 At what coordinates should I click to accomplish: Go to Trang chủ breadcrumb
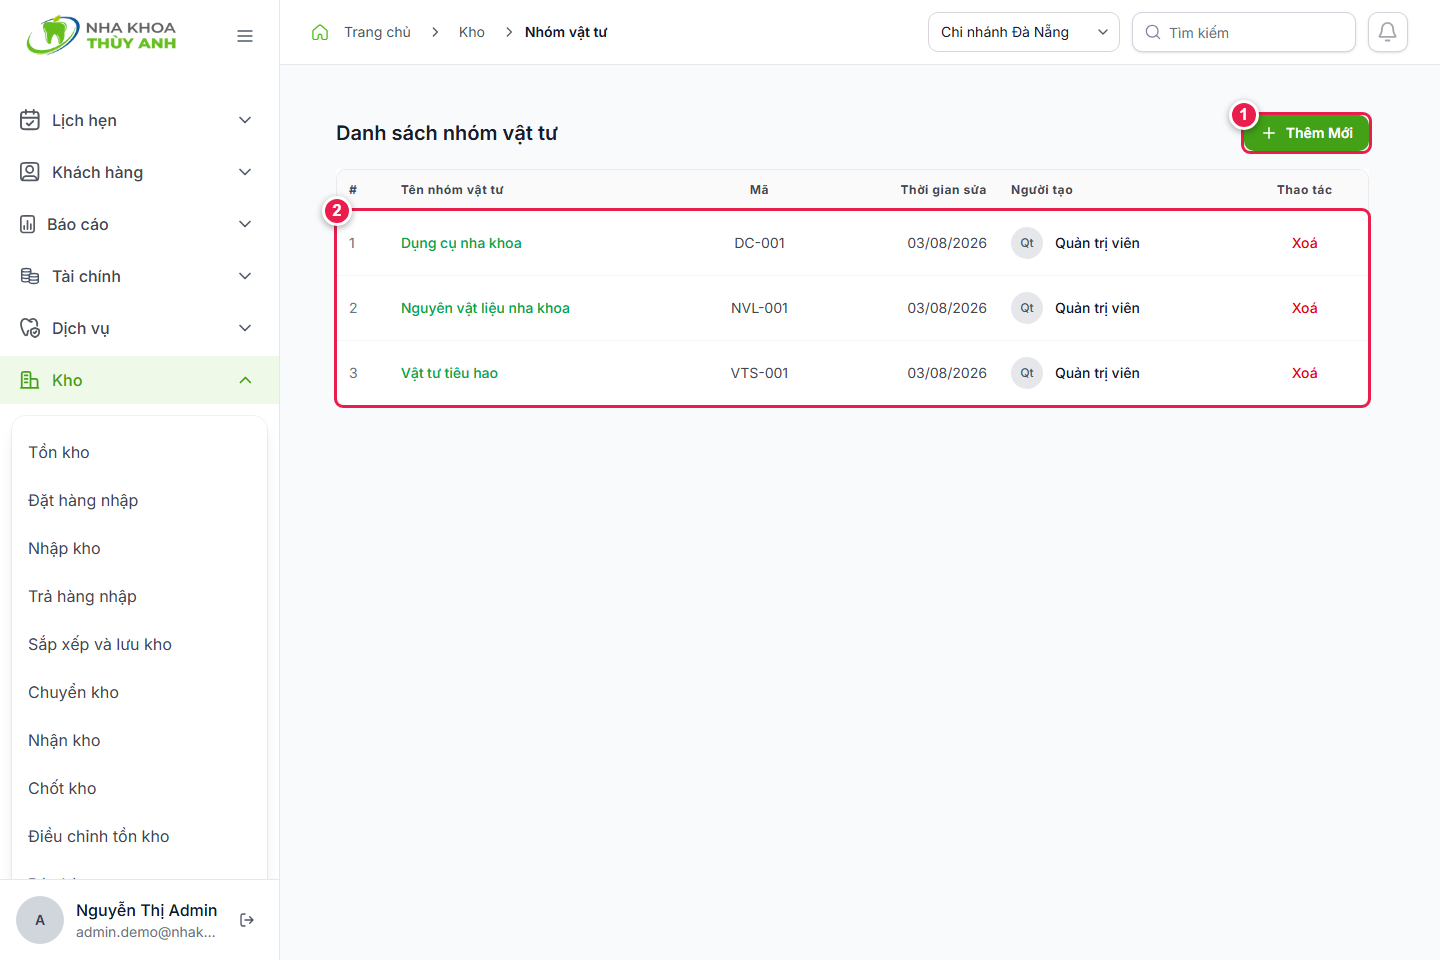[x=377, y=32]
